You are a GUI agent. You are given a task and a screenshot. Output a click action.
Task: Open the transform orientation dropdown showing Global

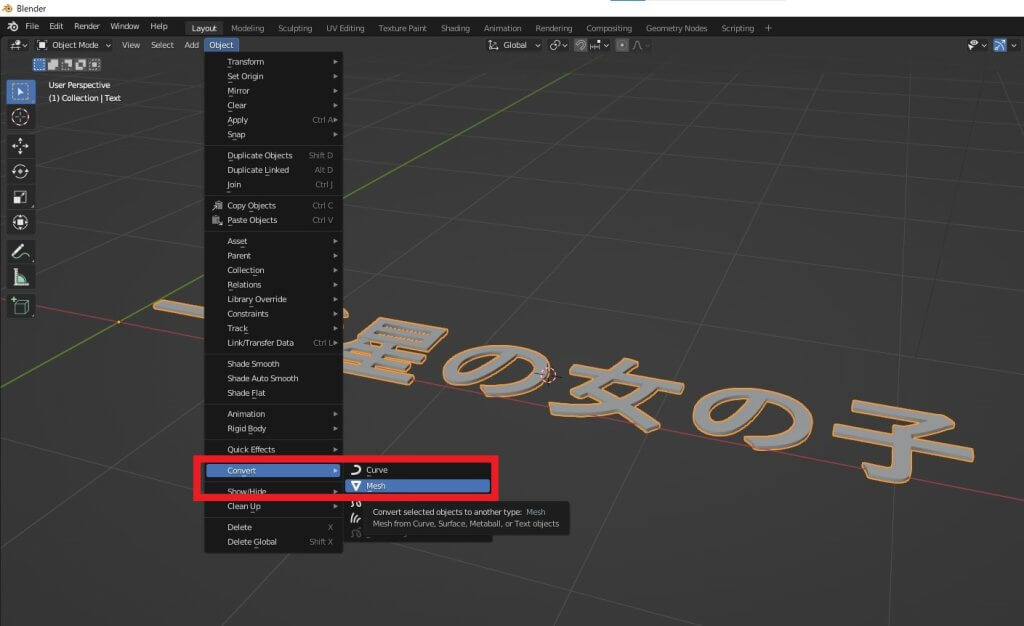[515, 45]
